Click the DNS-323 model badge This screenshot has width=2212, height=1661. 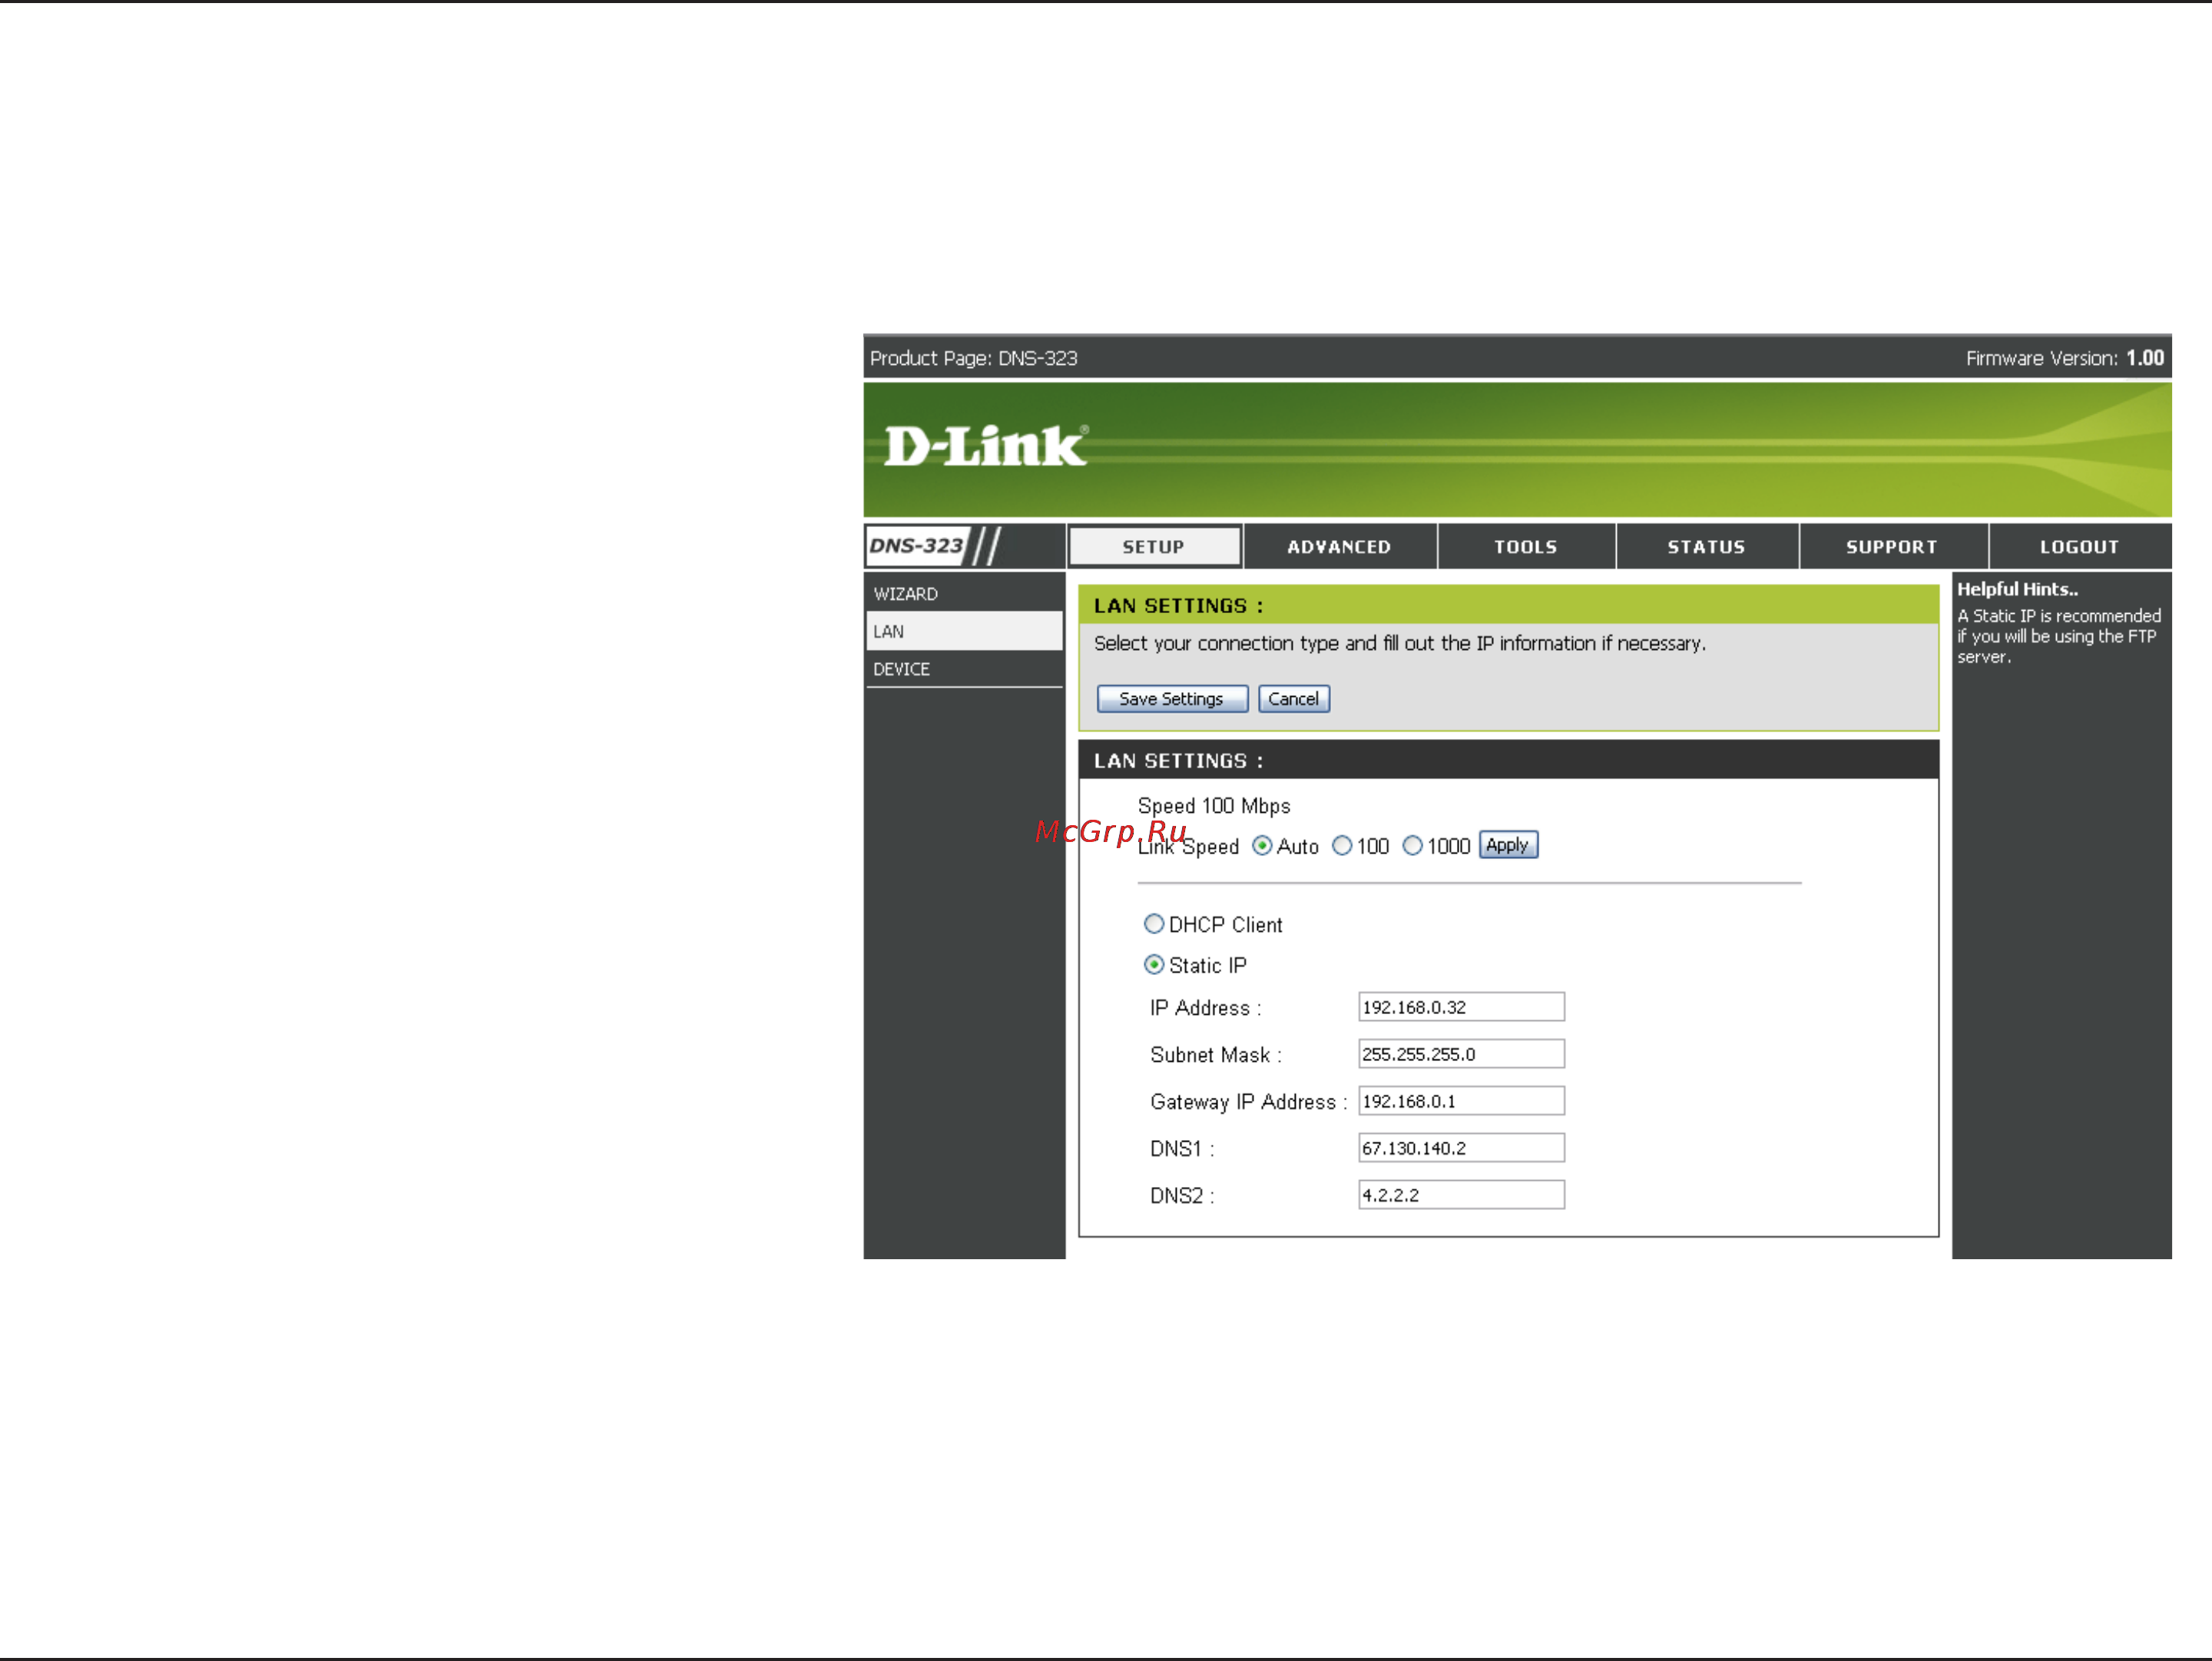pyautogui.click(x=918, y=546)
